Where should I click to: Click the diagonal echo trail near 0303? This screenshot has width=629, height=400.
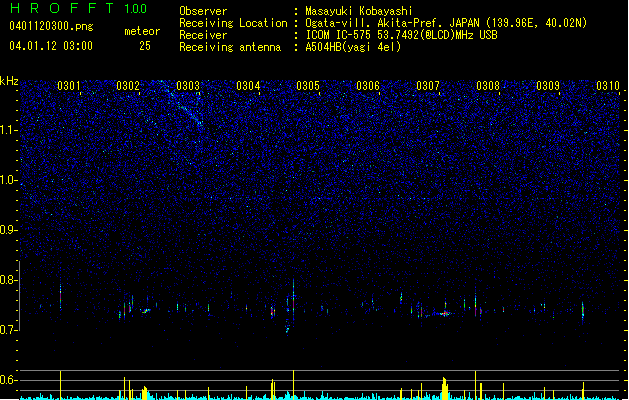(x=183, y=104)
